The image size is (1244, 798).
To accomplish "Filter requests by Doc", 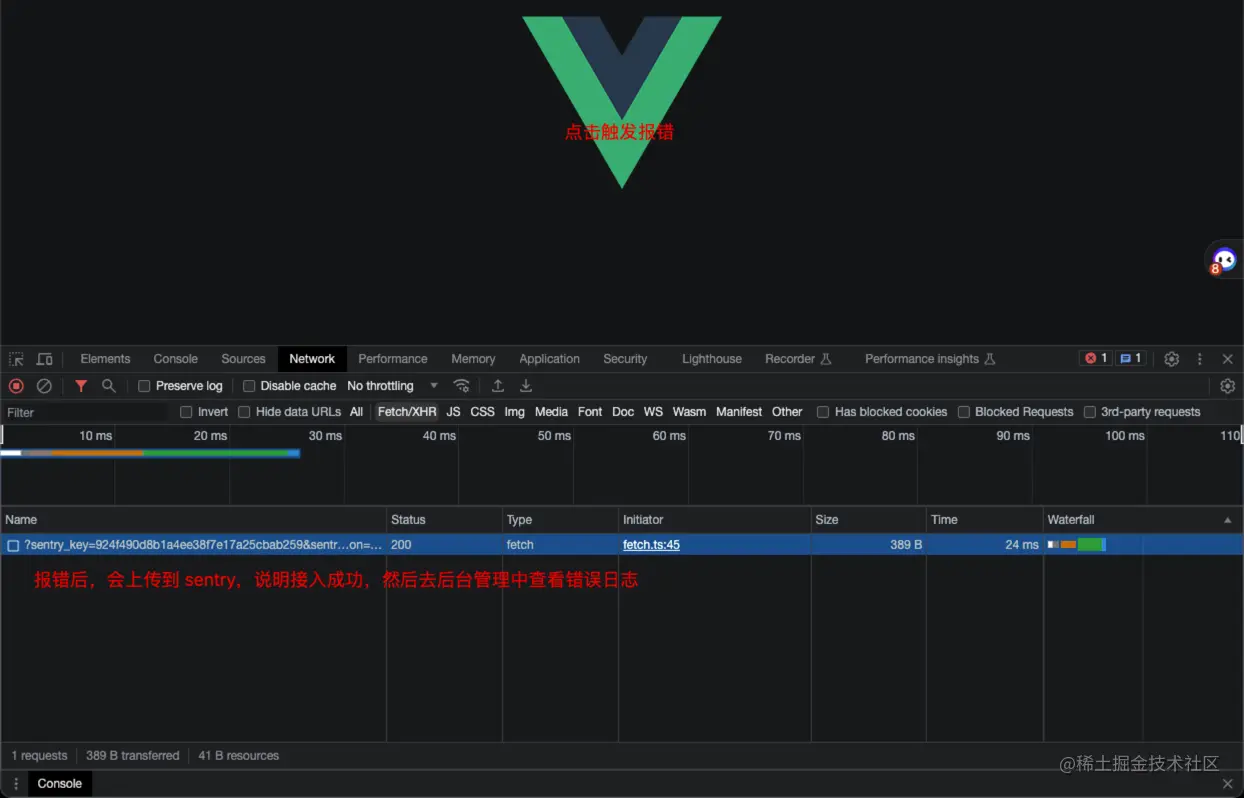I will [623, 412].
